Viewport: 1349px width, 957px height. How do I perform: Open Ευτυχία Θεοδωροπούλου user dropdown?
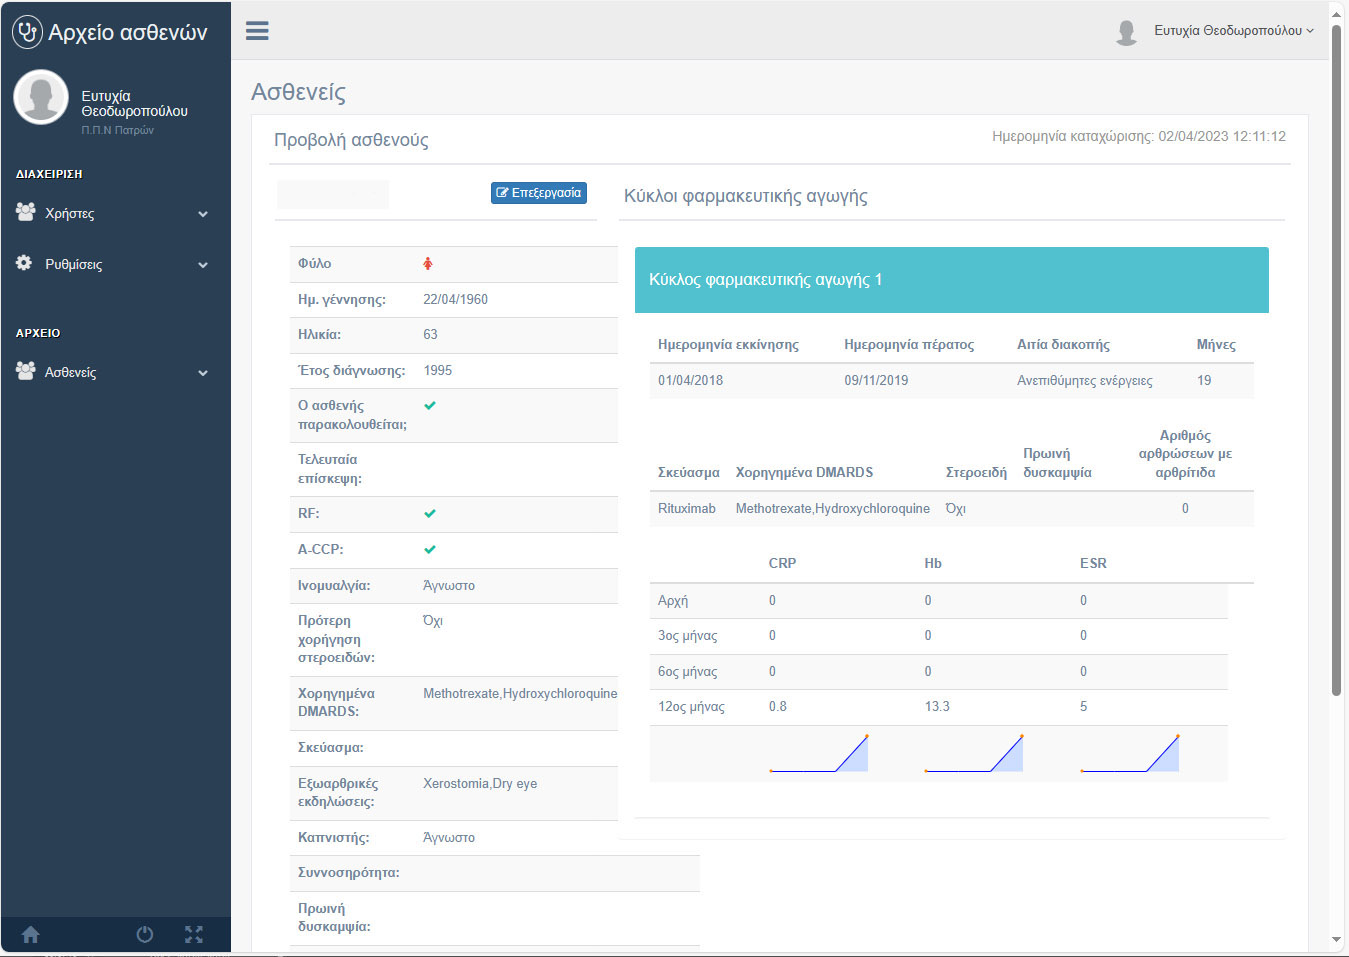click(x=1233, y=31)
